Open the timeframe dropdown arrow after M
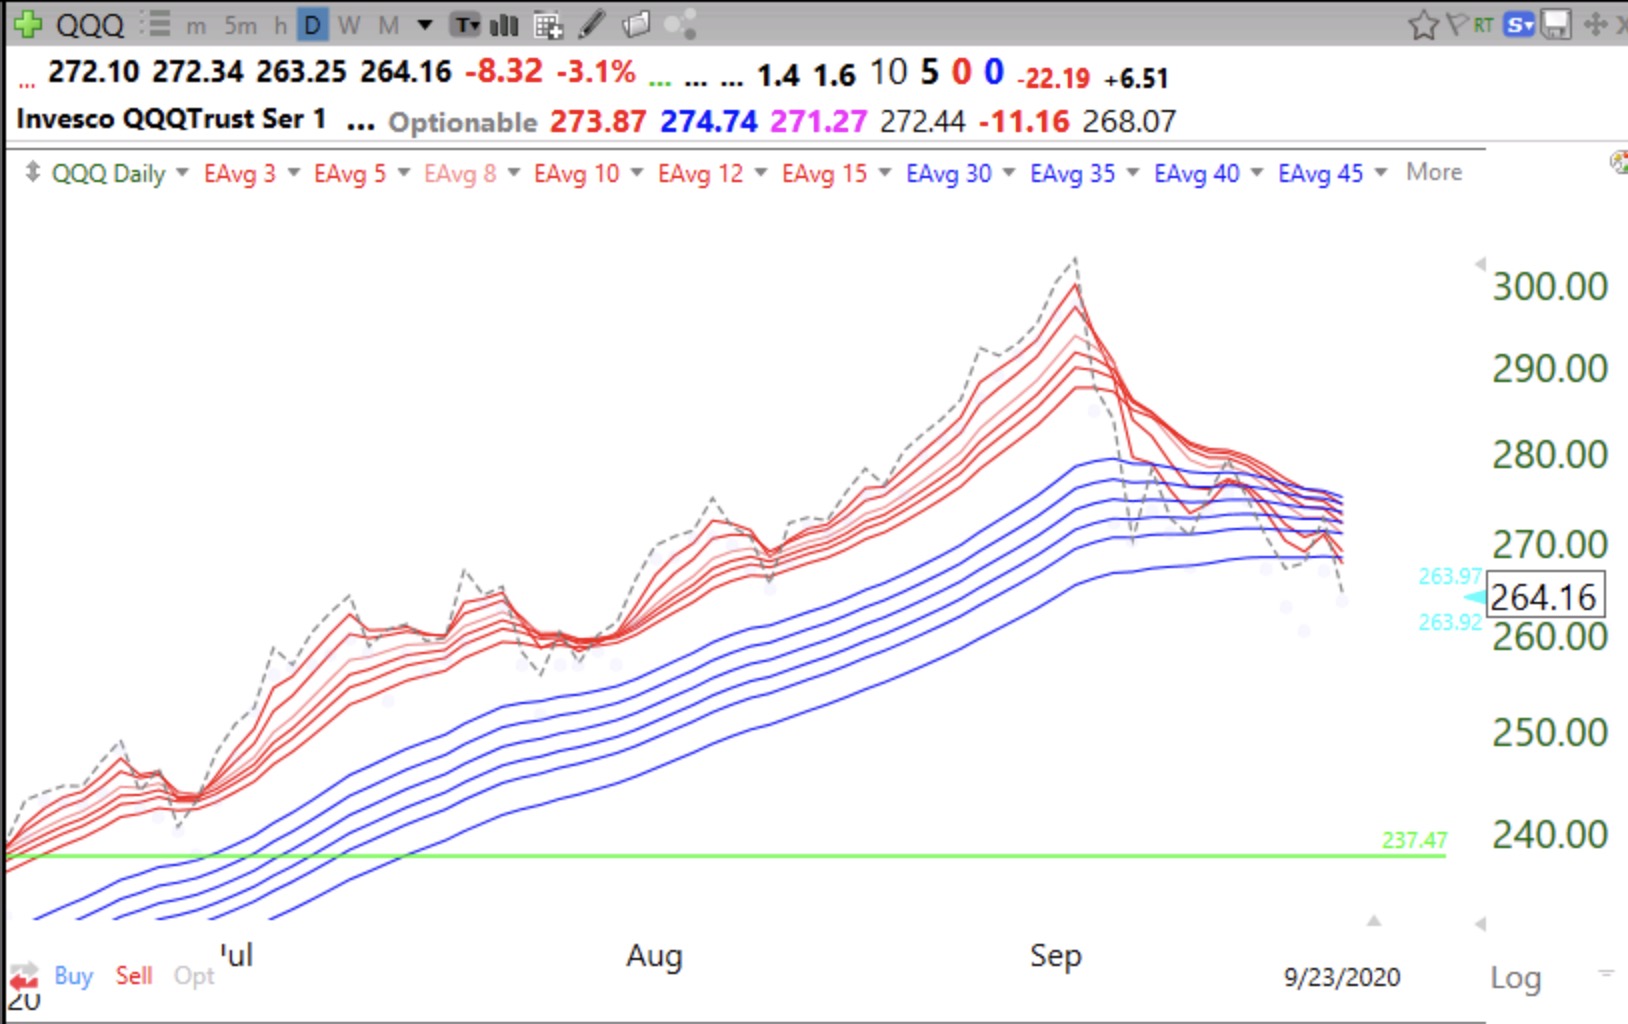Image resolution: width=1628 pixels, height=1024 pixels. pyautogui.click(x=425, y=25)
